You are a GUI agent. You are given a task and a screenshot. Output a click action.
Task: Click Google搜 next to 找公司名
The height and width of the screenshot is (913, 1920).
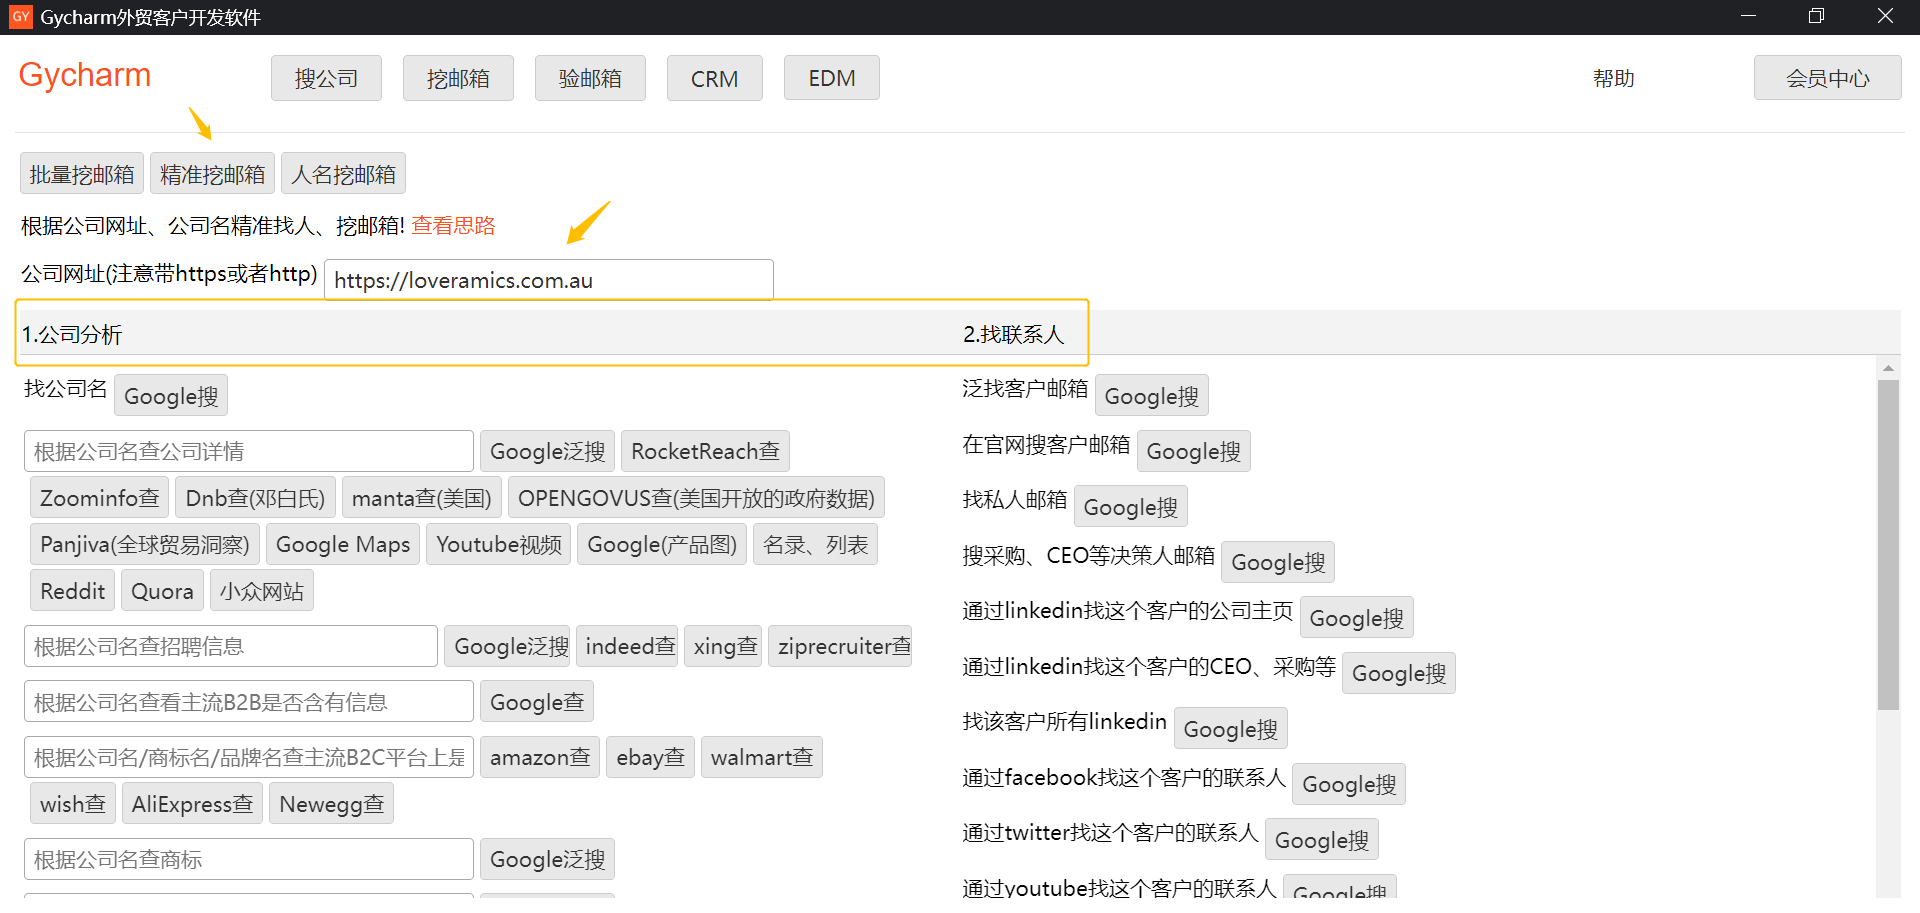click(171, 396)
